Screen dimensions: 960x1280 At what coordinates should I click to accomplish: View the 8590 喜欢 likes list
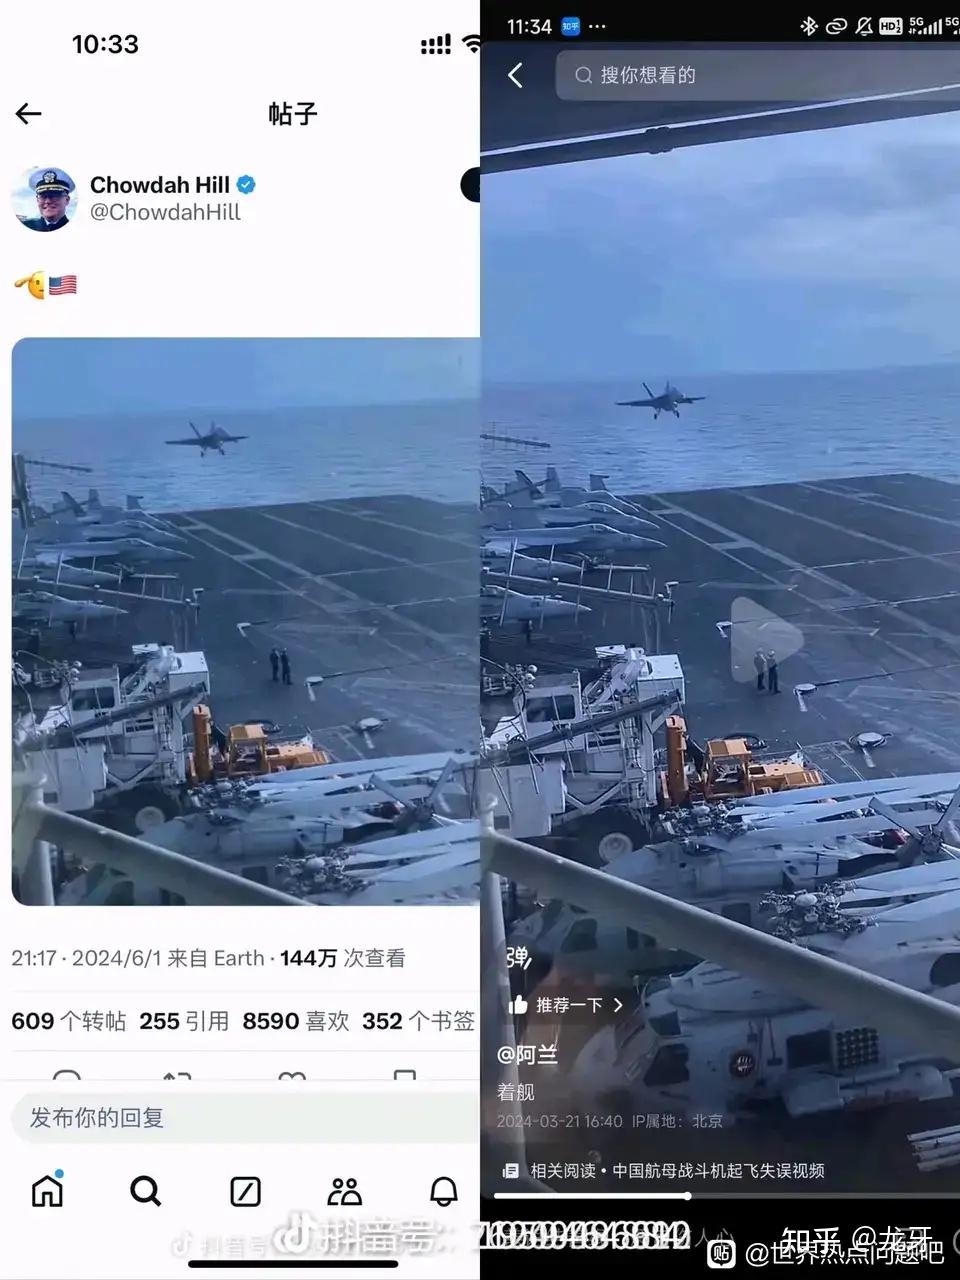pyautogui.click(x=296, y=1021)
